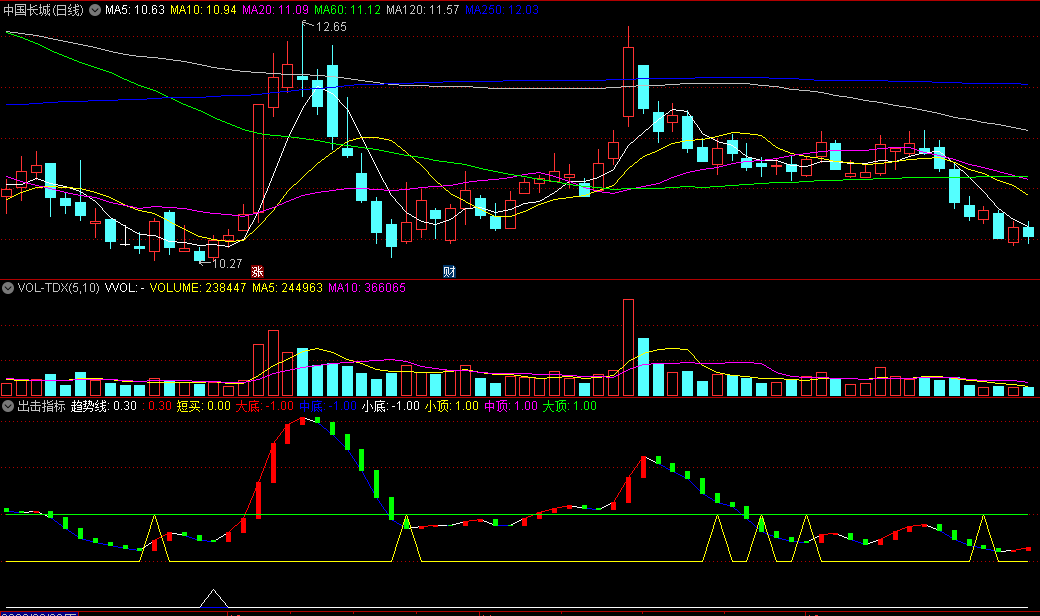Viewport: 1040px width, 616px height.
Task: Click the MA10: 366065 volume label
Action: 367,288
